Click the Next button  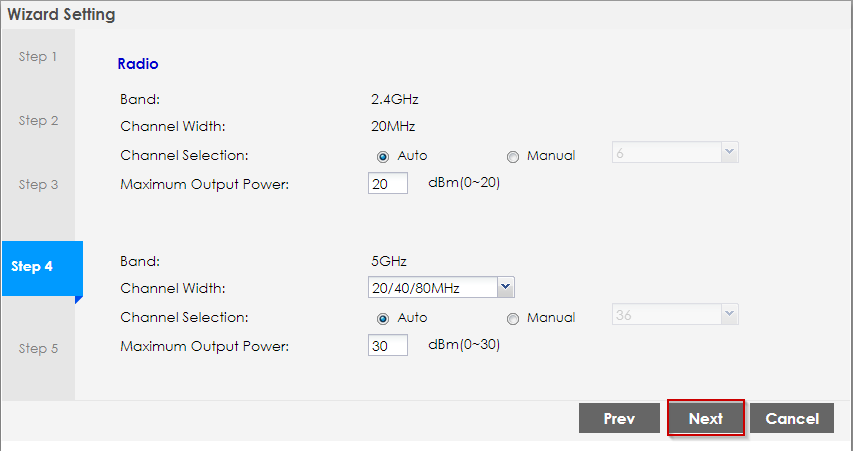(x=705, y=419)
